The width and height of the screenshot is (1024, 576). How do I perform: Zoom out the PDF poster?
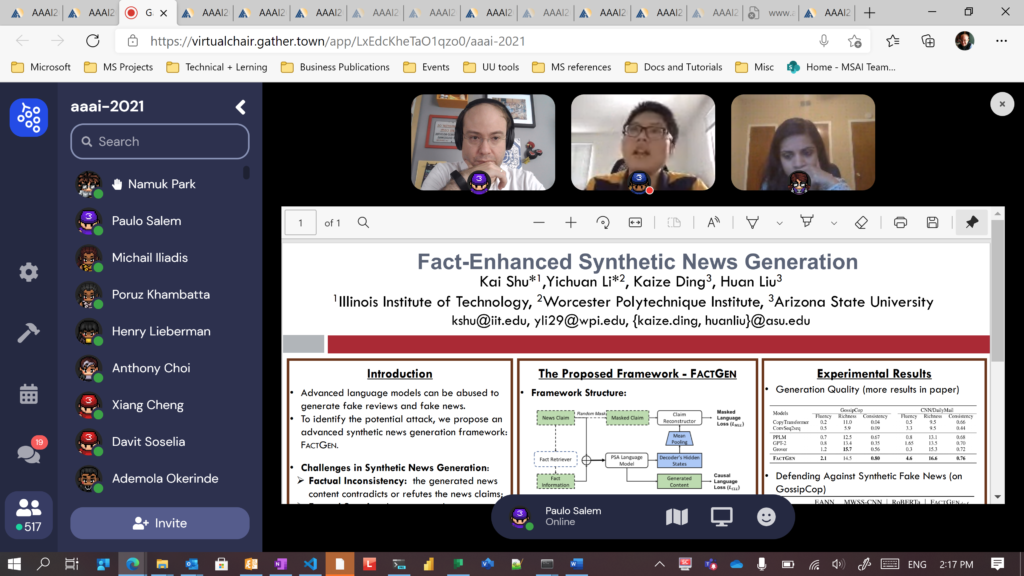(x=539, y=223)
